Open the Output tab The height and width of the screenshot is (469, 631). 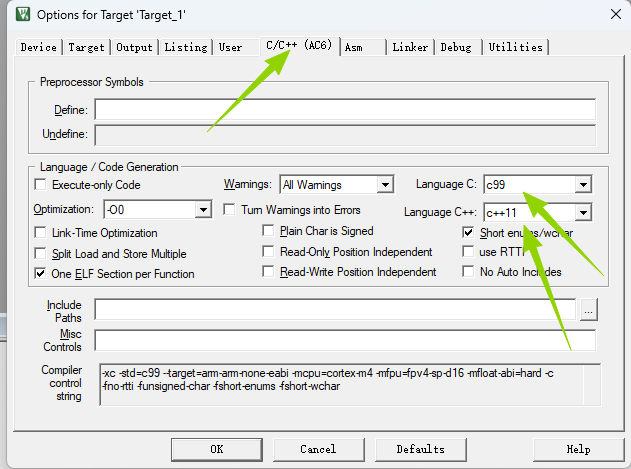pos(134,47)
